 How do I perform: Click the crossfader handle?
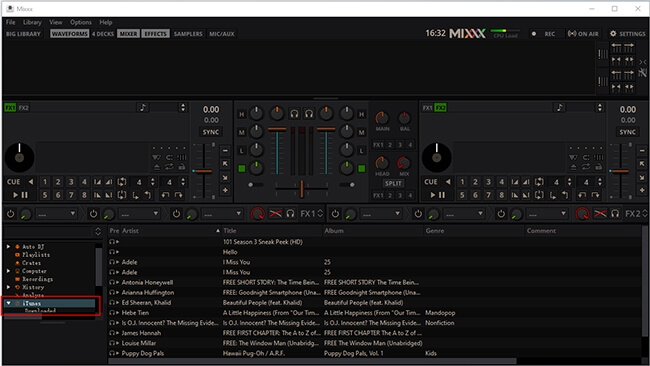pos(302,189)
